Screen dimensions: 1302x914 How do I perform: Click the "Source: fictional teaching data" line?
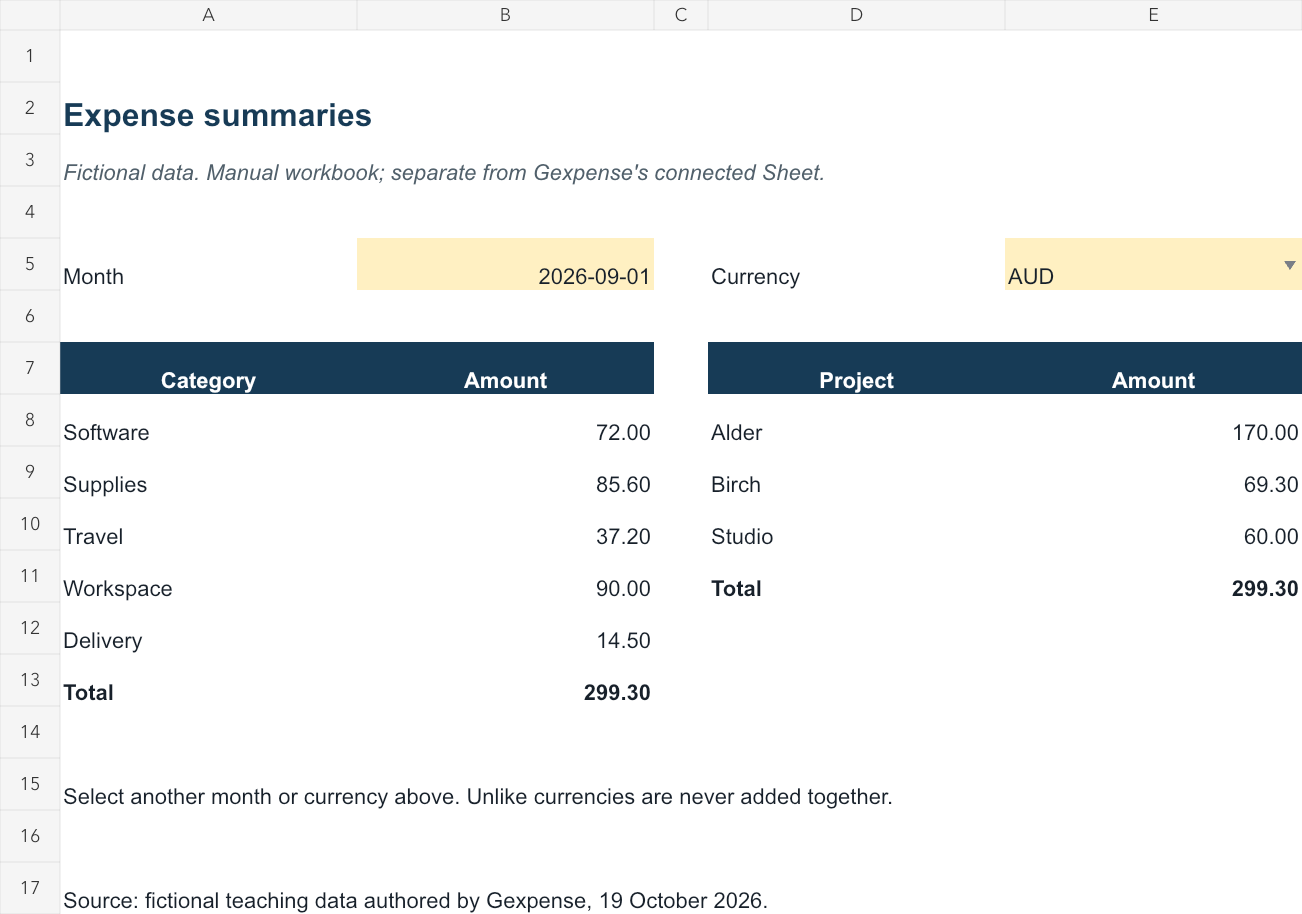pos(415,901)
